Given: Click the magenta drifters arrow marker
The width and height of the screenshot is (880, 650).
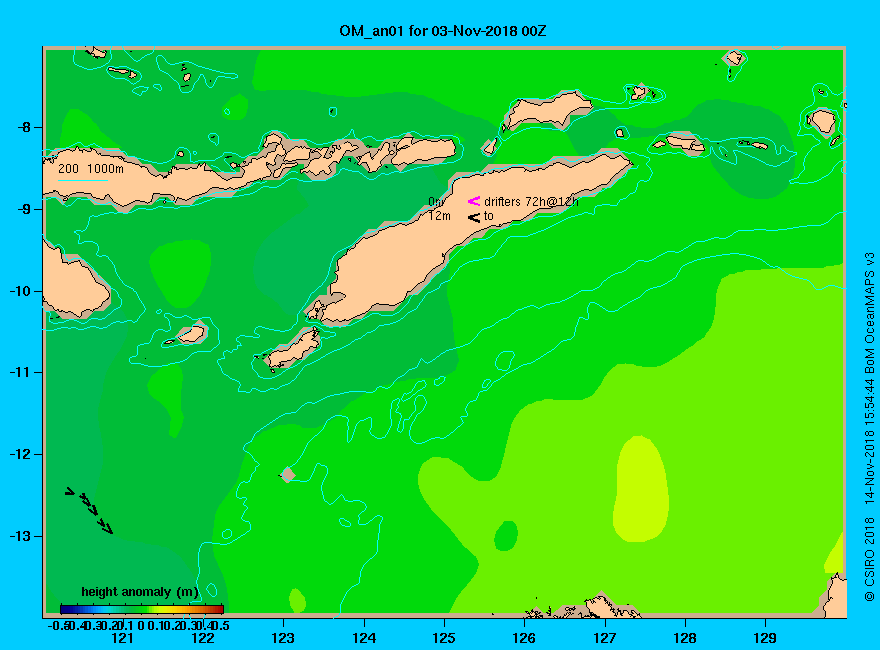Looking at the screenshot, I should (474, 201).
